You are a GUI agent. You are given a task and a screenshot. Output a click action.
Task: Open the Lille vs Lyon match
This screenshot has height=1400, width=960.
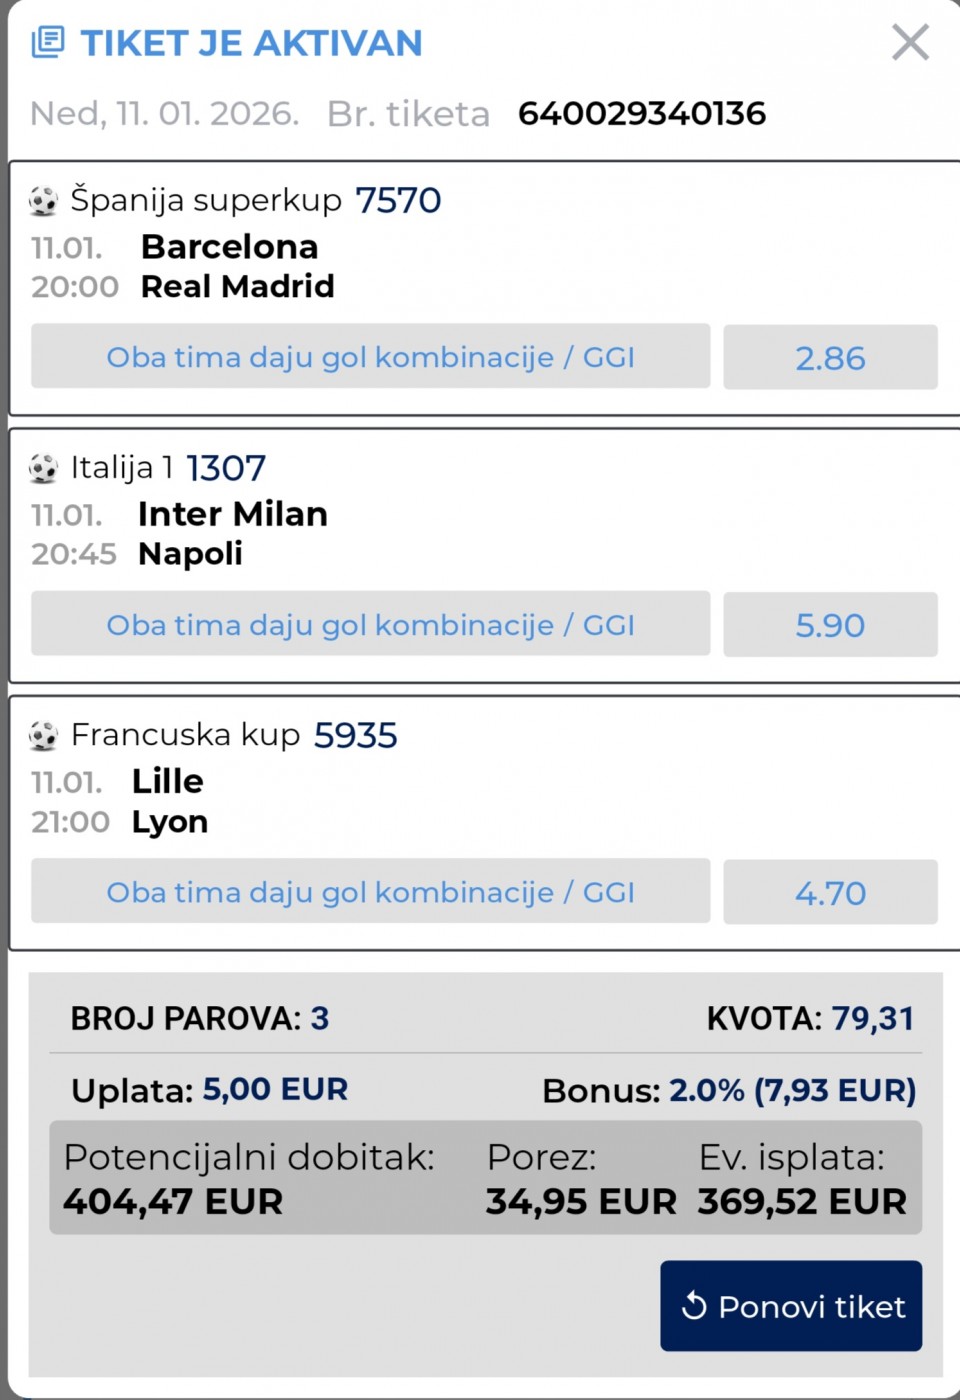coord(169,802)
